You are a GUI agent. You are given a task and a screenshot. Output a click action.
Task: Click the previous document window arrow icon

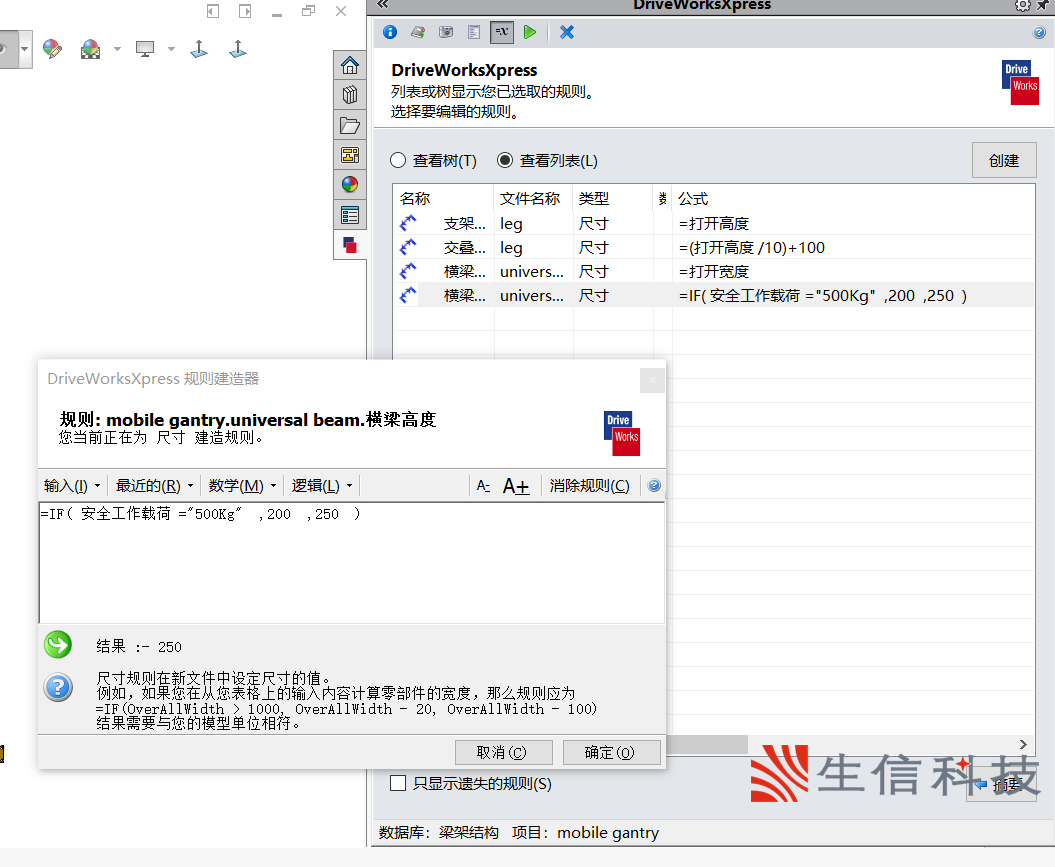[213, 11]
